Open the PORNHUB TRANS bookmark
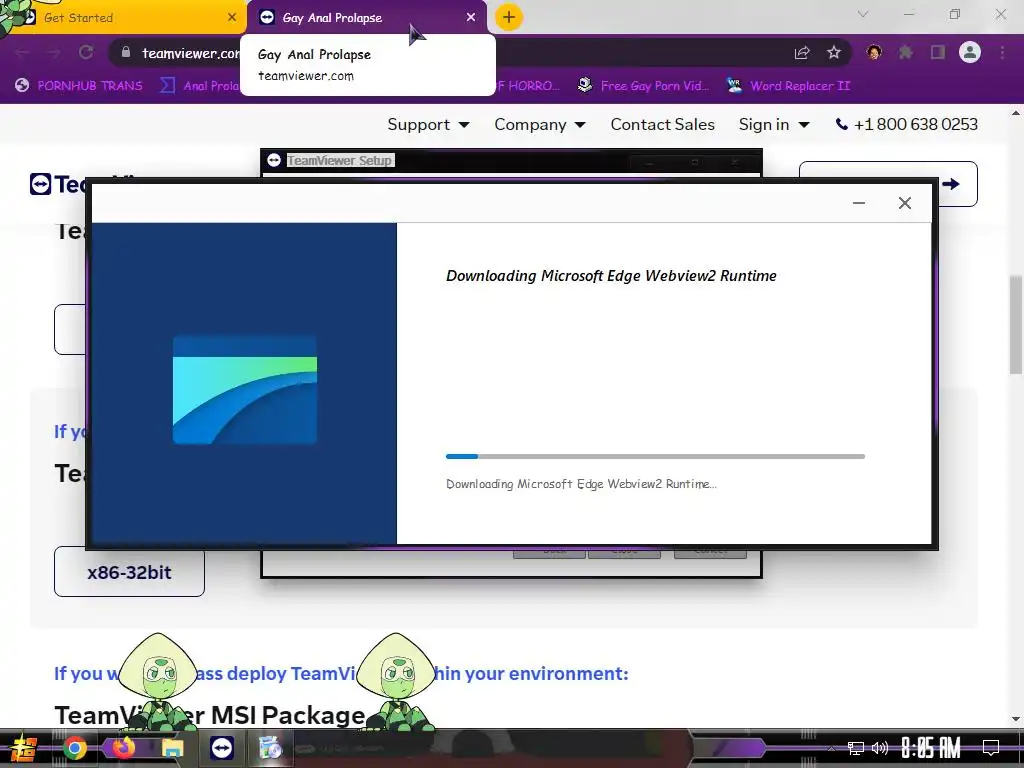 (79, 86)
